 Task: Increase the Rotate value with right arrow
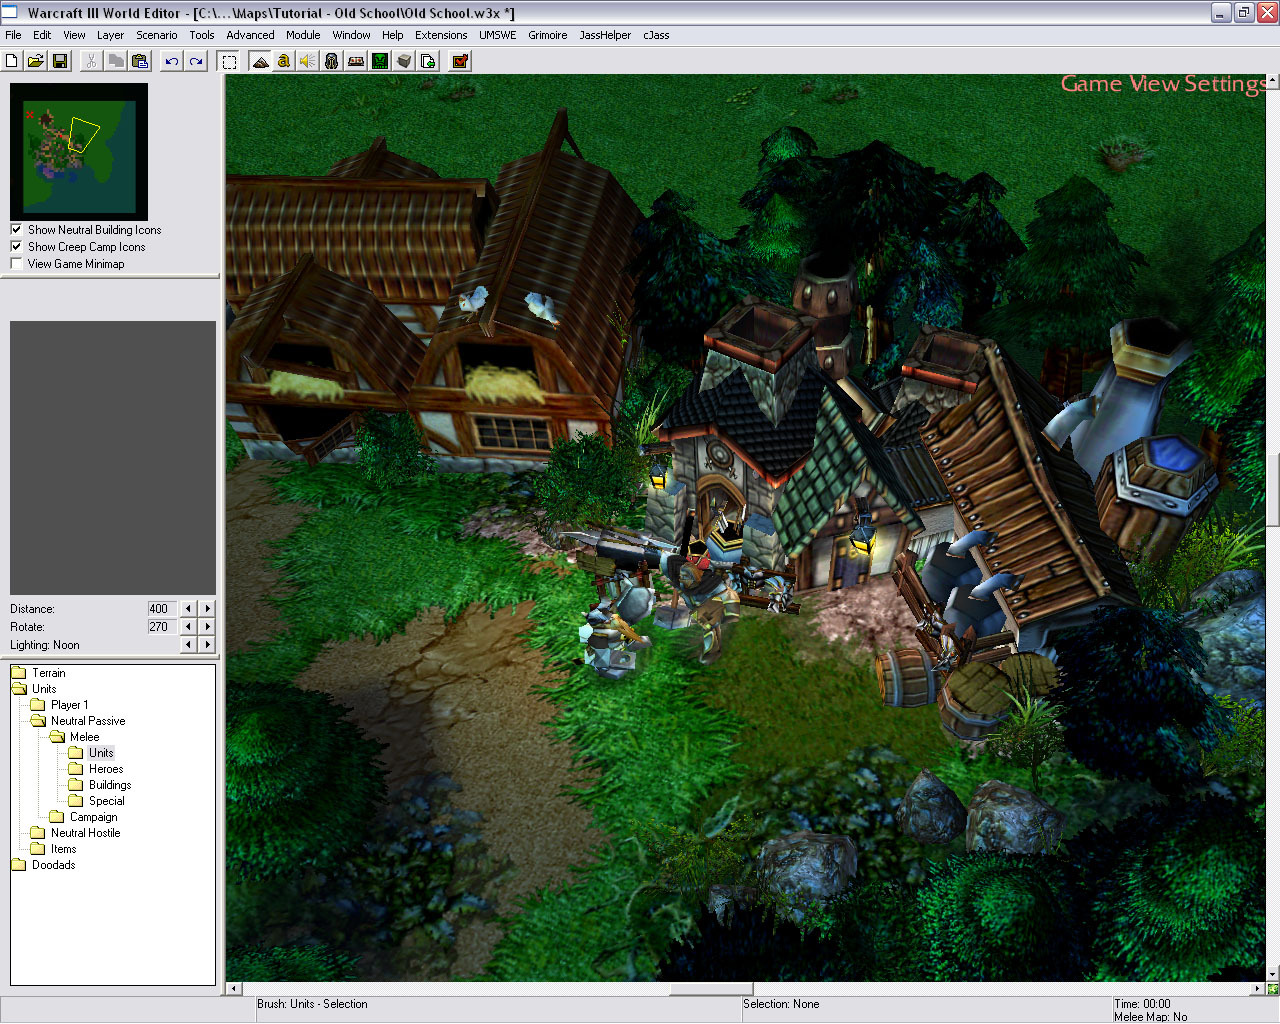[207, 626]
